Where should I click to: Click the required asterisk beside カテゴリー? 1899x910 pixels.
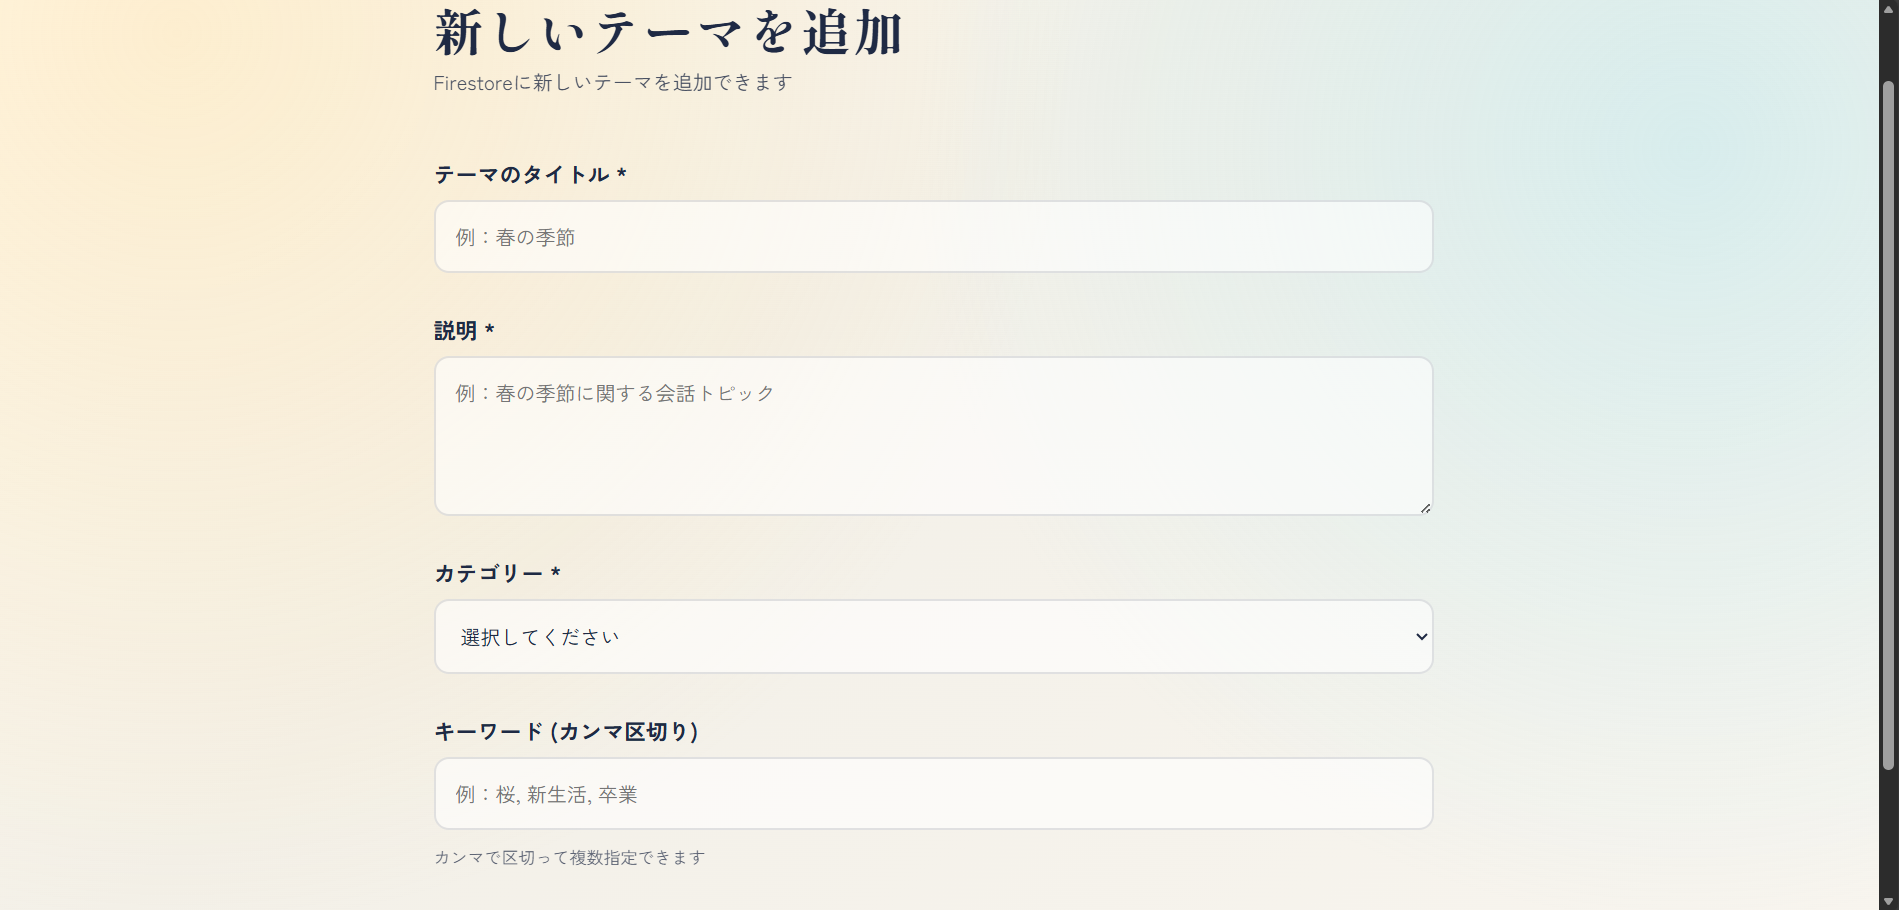pyautogui.click(x=556, y=573)
